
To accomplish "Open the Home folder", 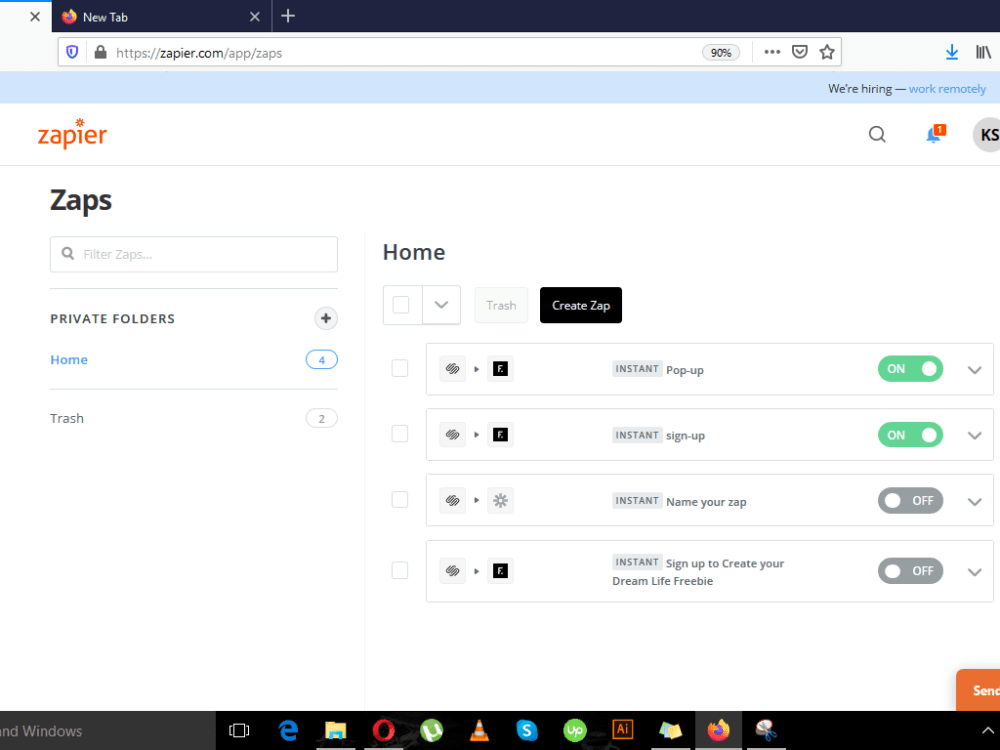I will point(69,360).
